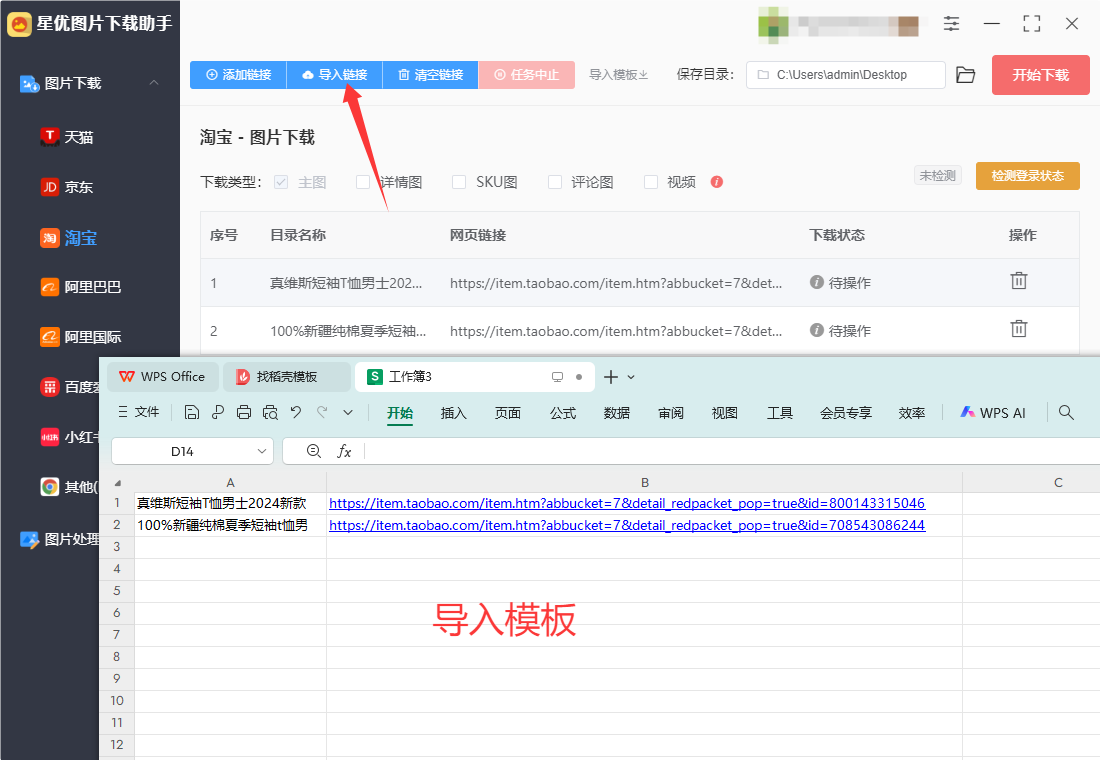Click the spreadsheet formula bar input

(x=732, y=451)
